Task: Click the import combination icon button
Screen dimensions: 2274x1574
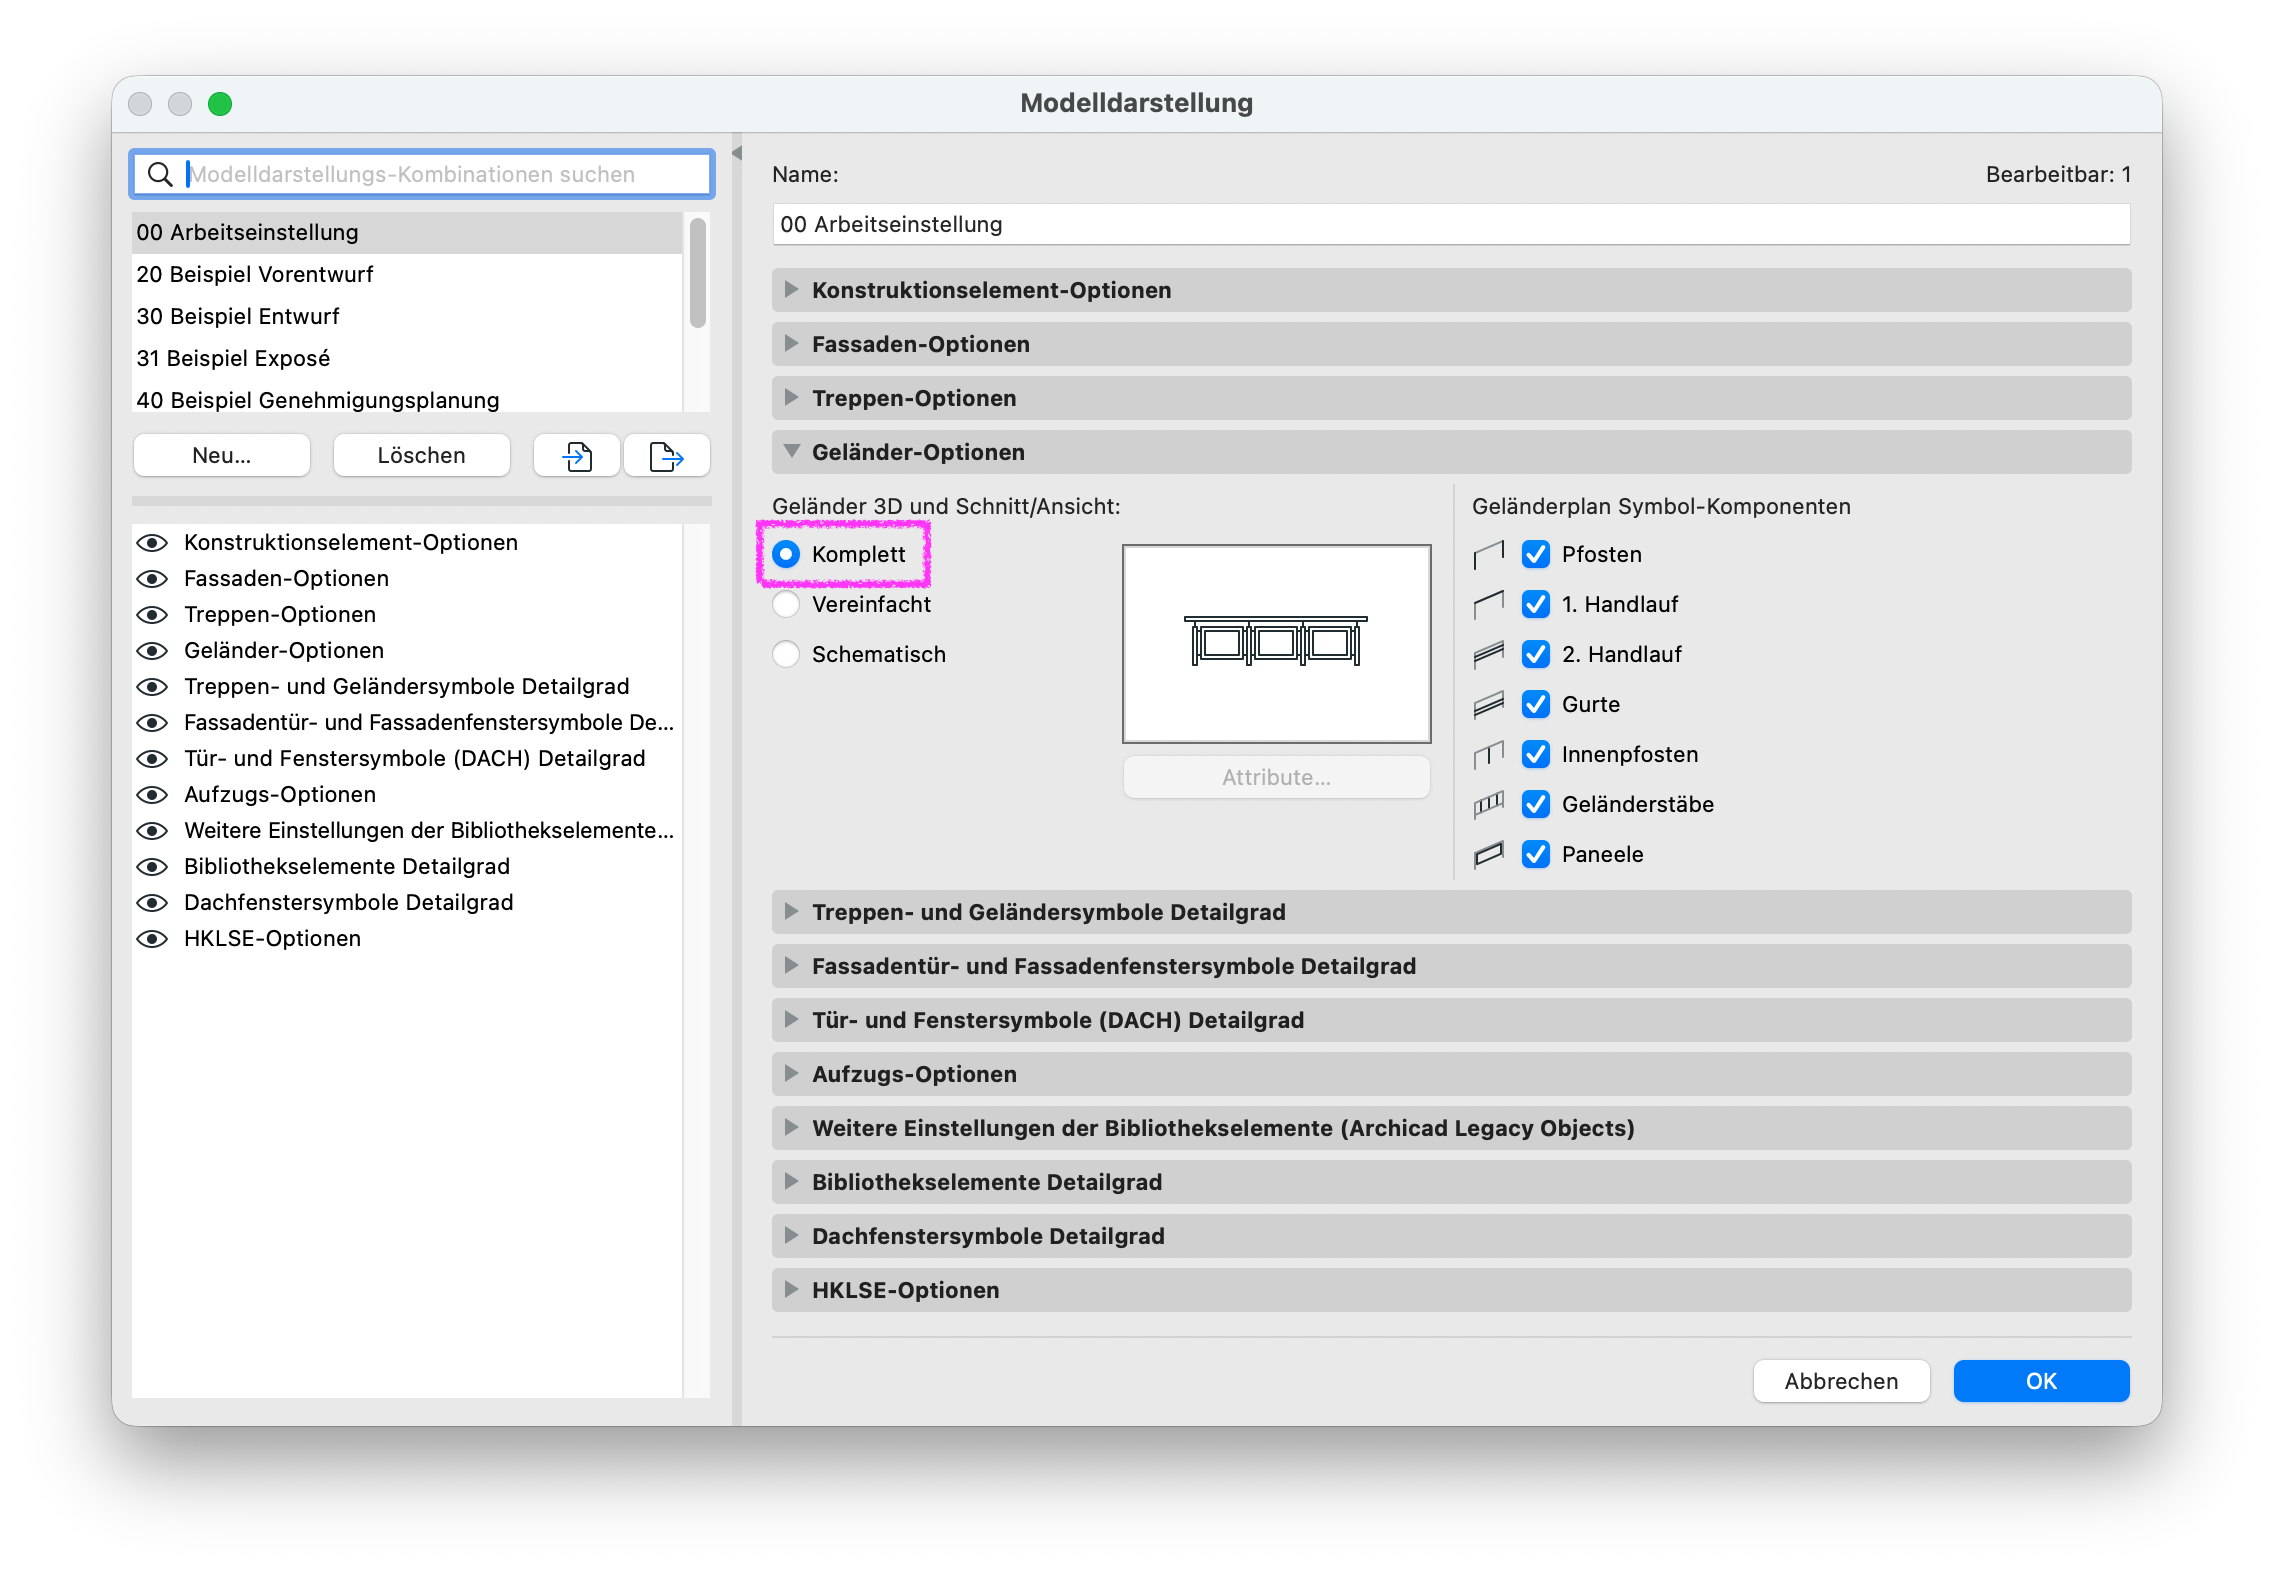Action: point(577,456)
